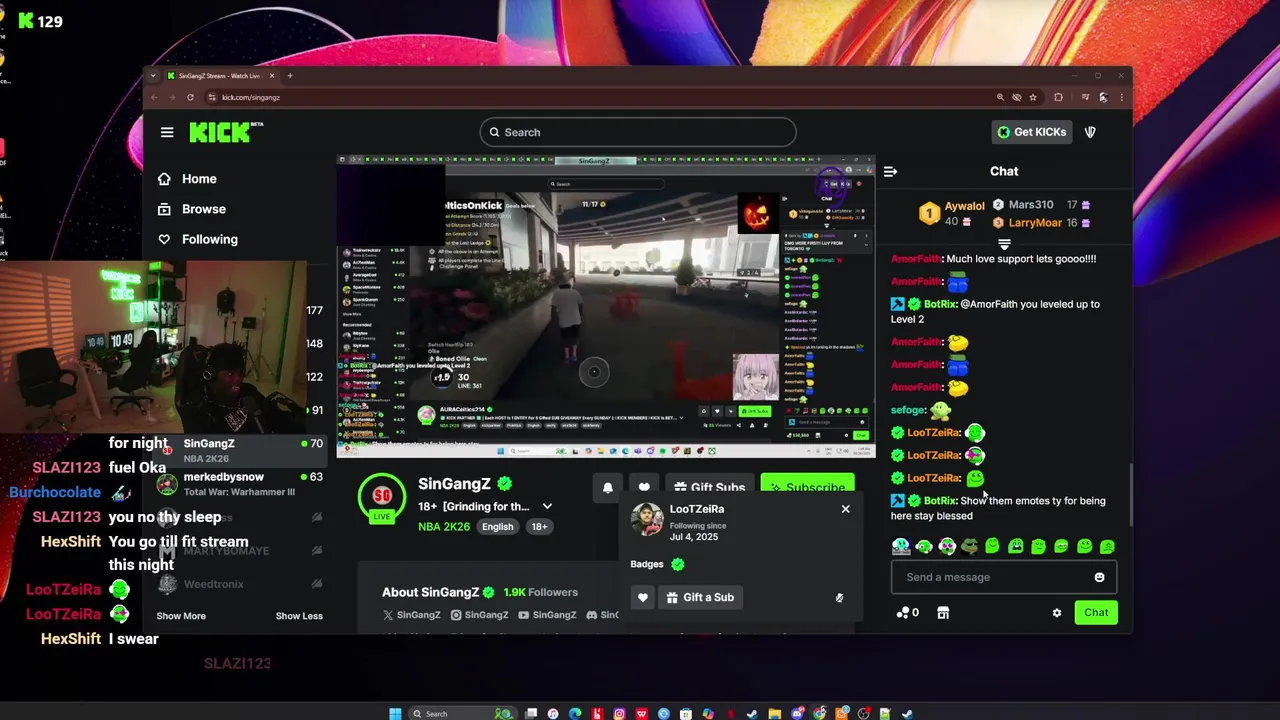The image size is (1280, 720).
Task: Click the 18+ tag under stream title
Action: pyautogui.click(x=539, y=527)
